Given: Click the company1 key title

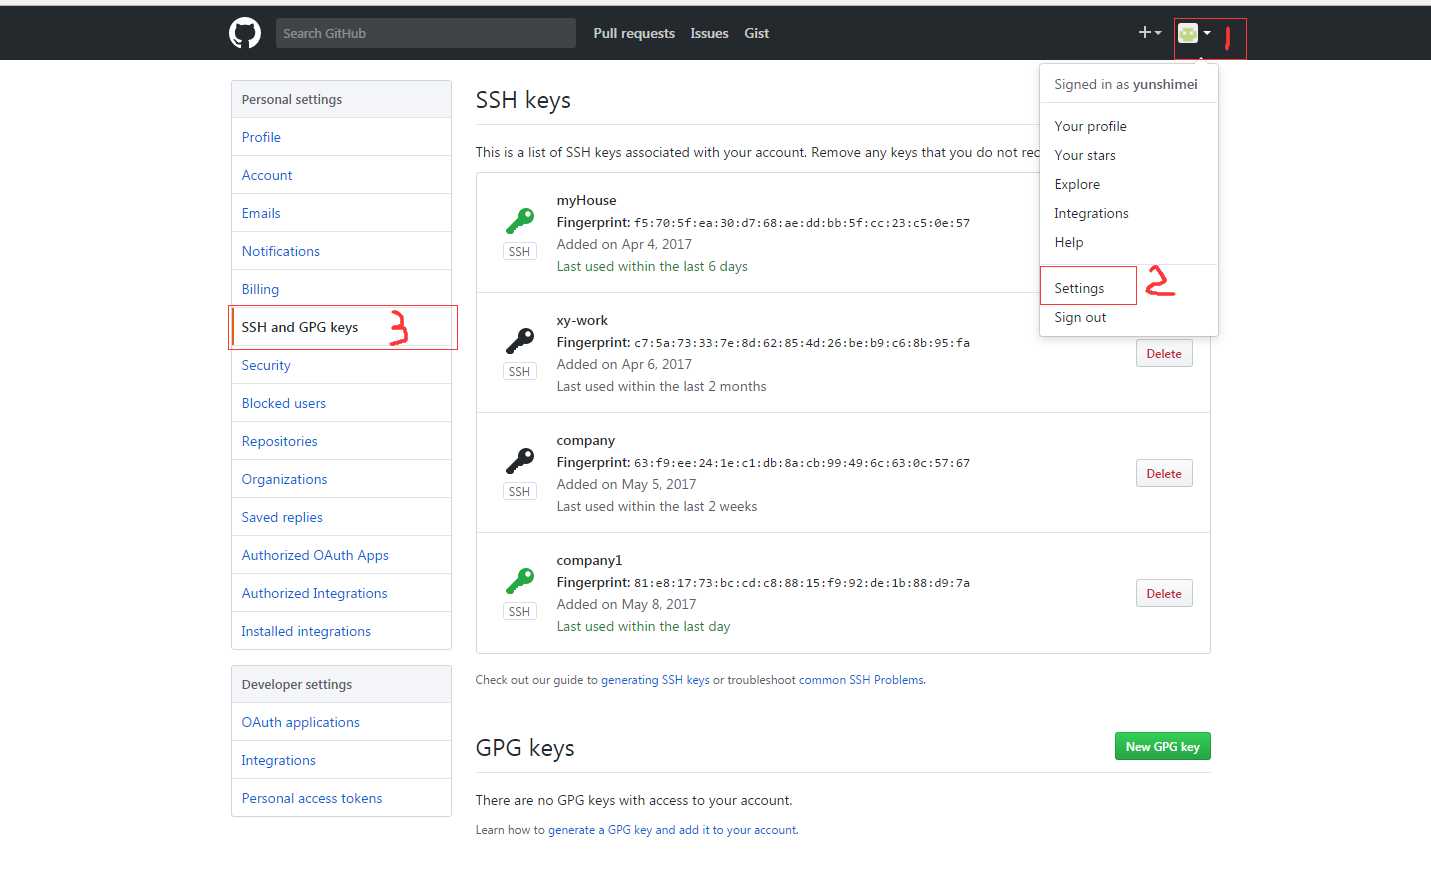Looking at the screenshot, I should click(x=589, y=560).
